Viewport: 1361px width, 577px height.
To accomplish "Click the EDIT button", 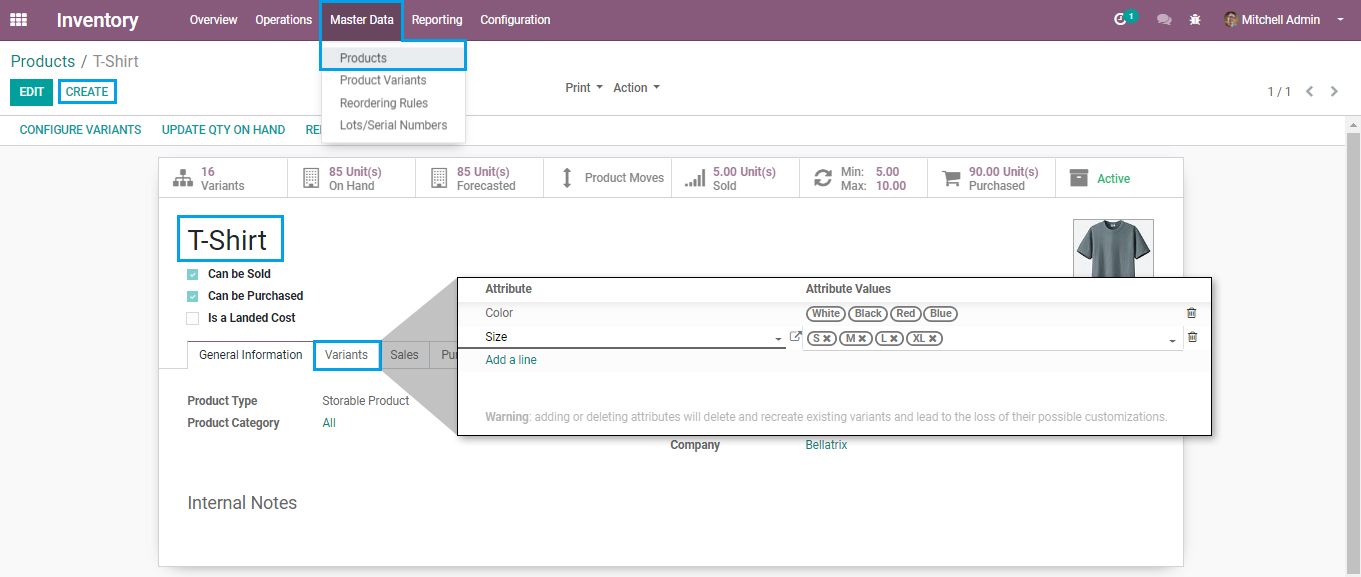I will pyautogui.click(x=31, y=92).
